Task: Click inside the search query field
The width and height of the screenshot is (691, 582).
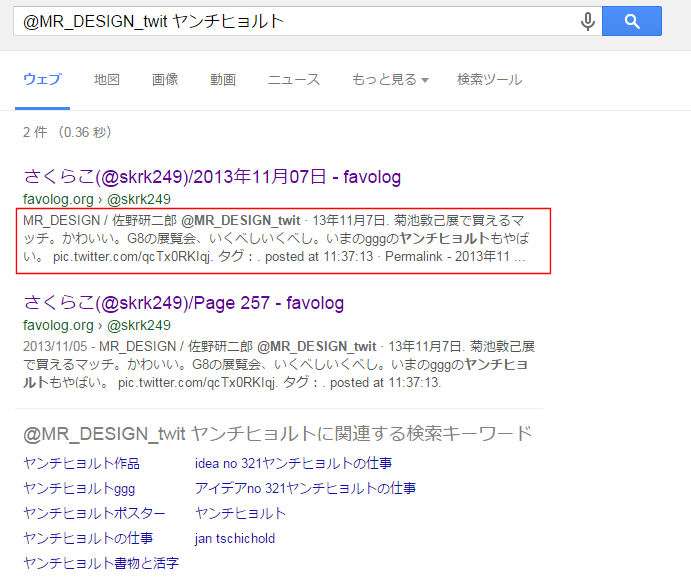Action: [x=295, y=21]
